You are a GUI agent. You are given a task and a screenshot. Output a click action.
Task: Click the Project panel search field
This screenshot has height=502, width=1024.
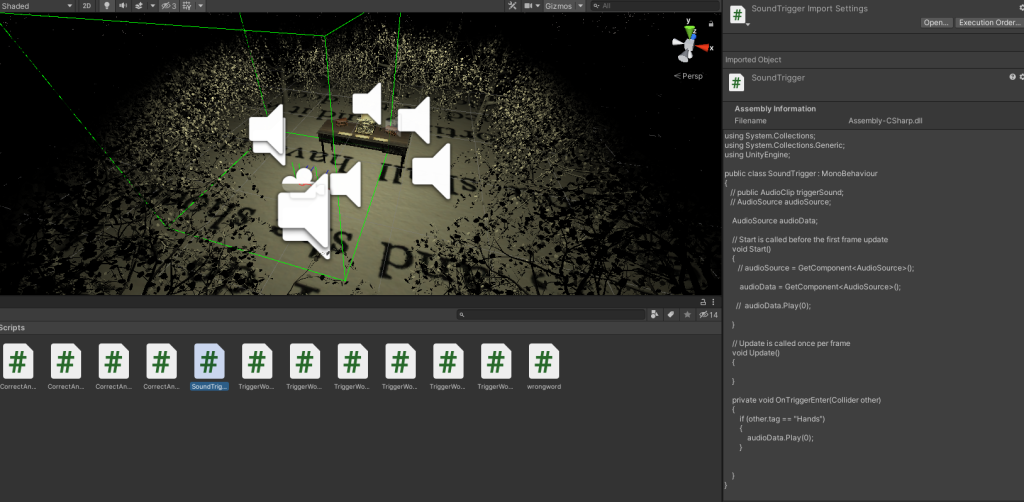coord(552,314)
